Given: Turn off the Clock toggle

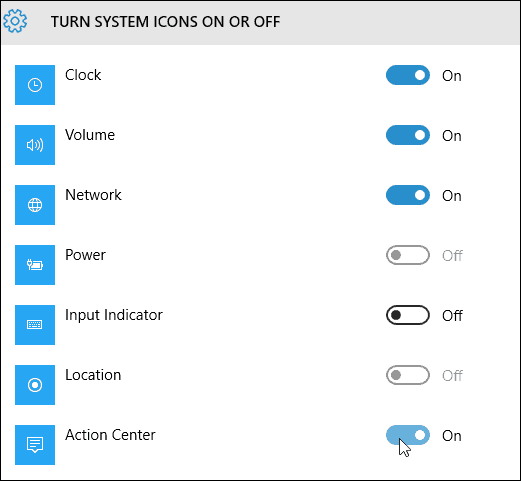Looking at the screenshot, I should (408, 75).
